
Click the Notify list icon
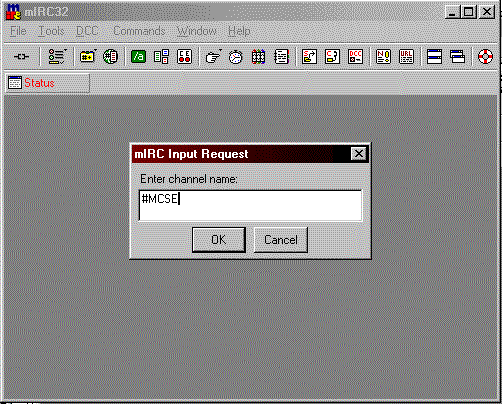[383, 57]
